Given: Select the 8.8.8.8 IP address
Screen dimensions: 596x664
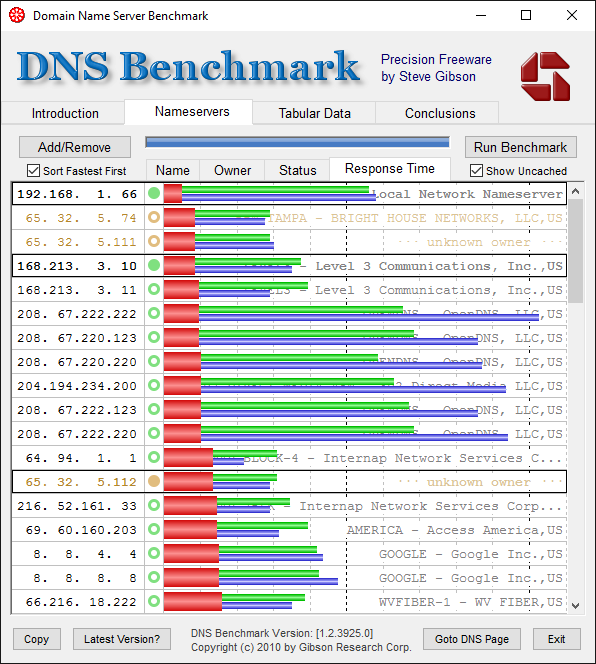Looking at the screenshot, I should pyautogui.click(x=85, y=578).
